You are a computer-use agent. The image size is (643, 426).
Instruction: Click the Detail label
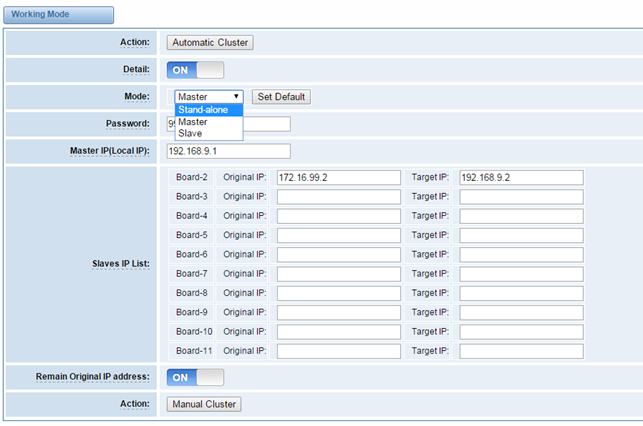136,69
